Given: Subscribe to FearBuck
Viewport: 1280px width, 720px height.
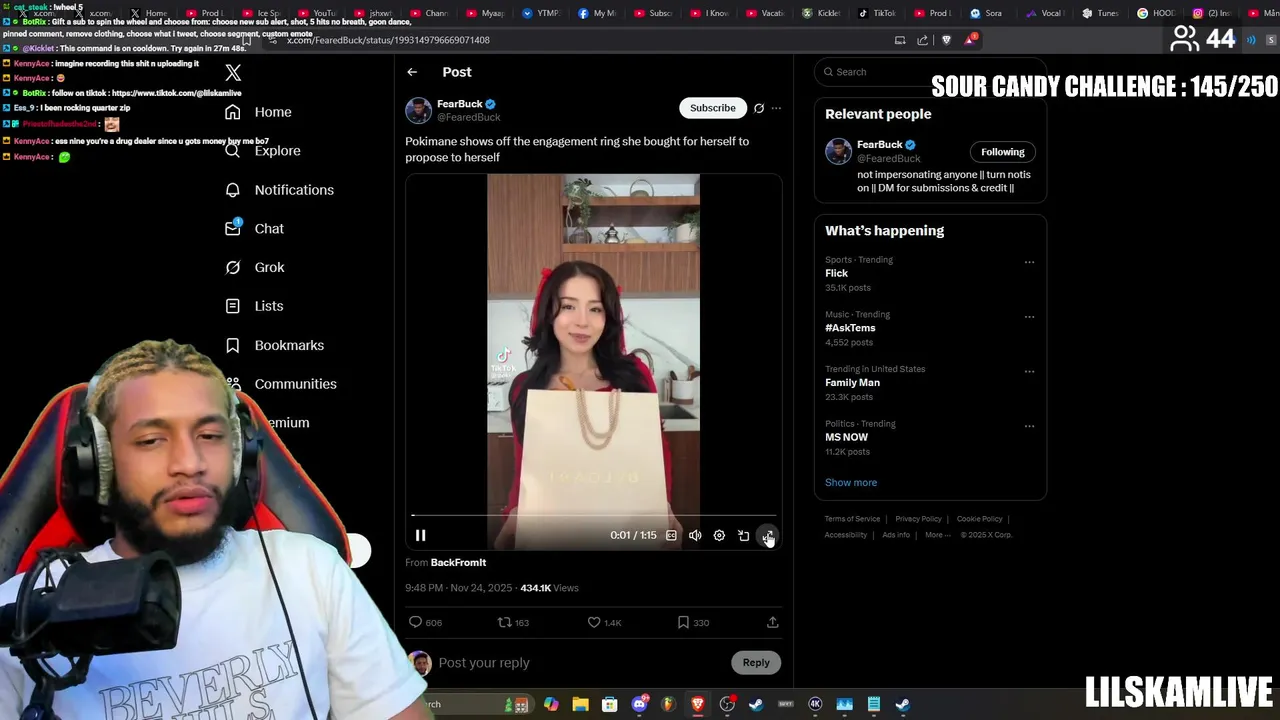Looking at the screenshot, I should [x=713, y=108].
